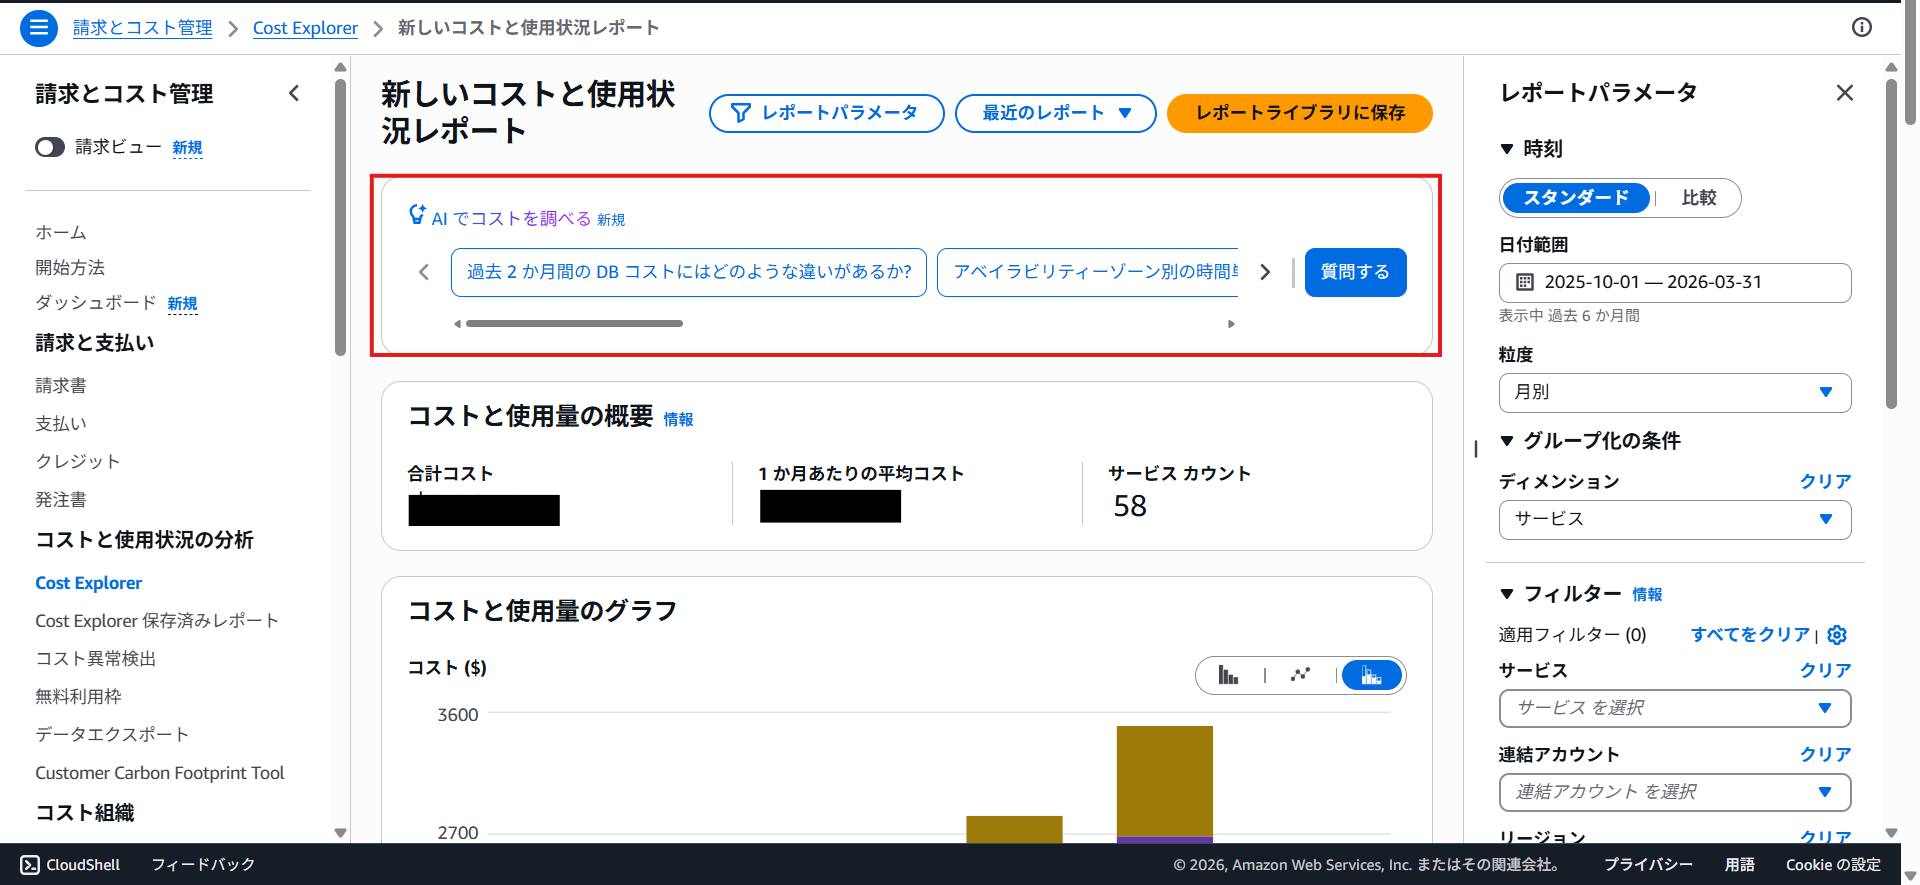Screen dimensions: 1920x885
Task: Open the 最近のレポート dropdown
Action: pyautogui.click(x=1056, y=113)
